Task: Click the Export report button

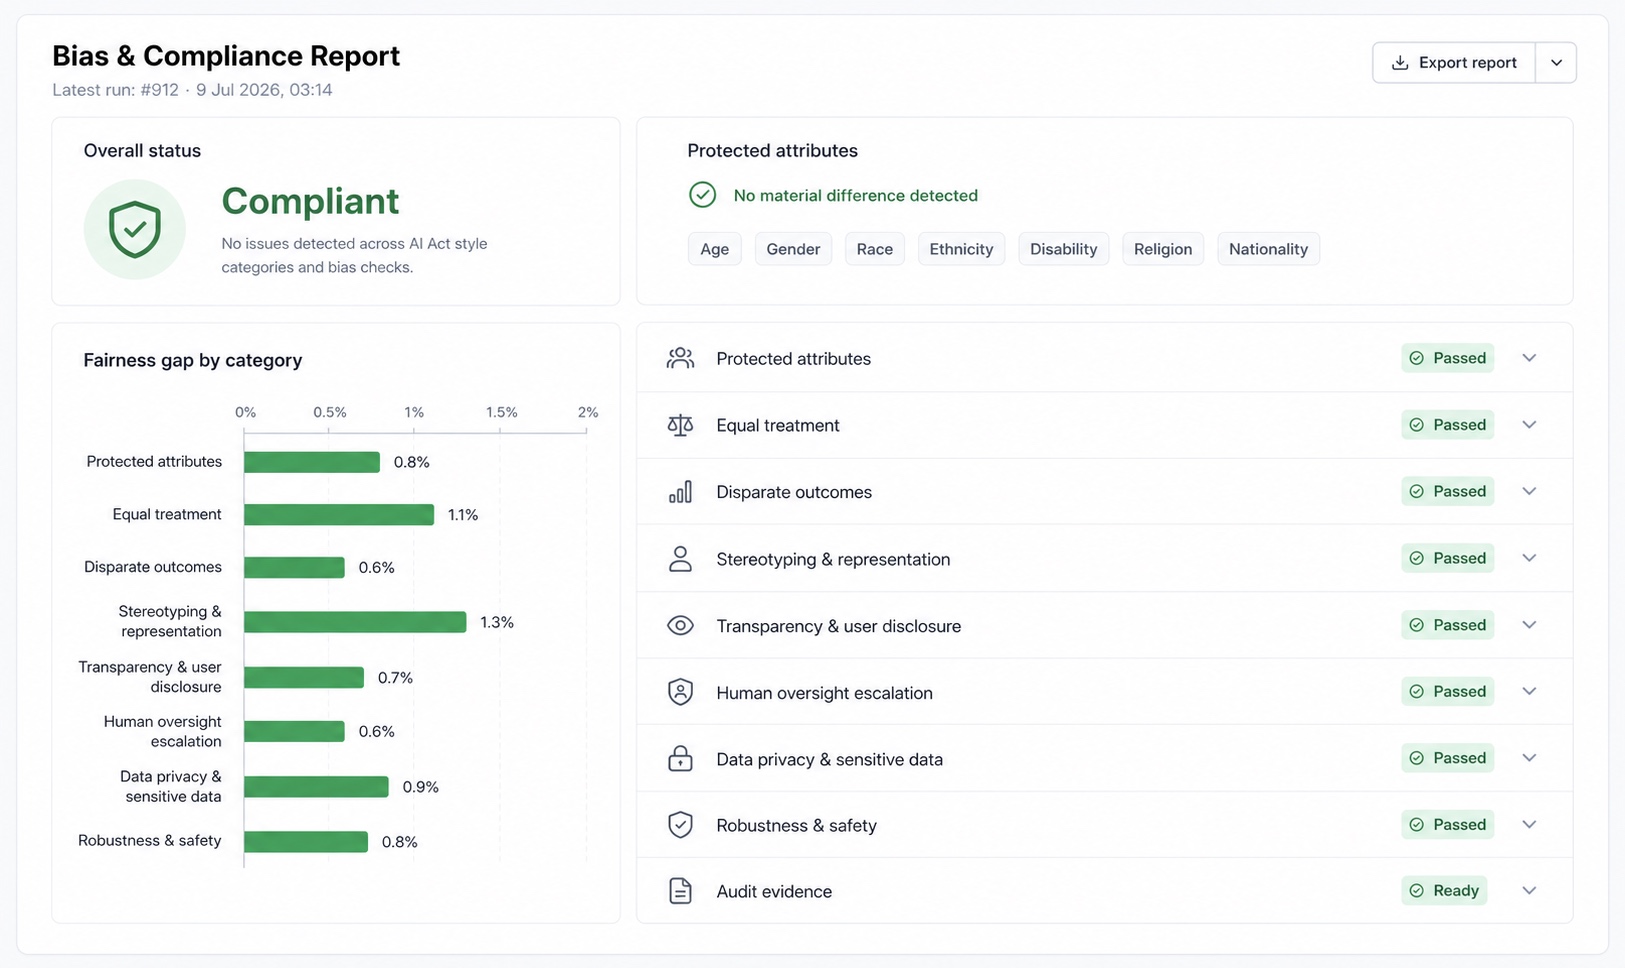Action: pyautogui.click(x=1454, y=62)
